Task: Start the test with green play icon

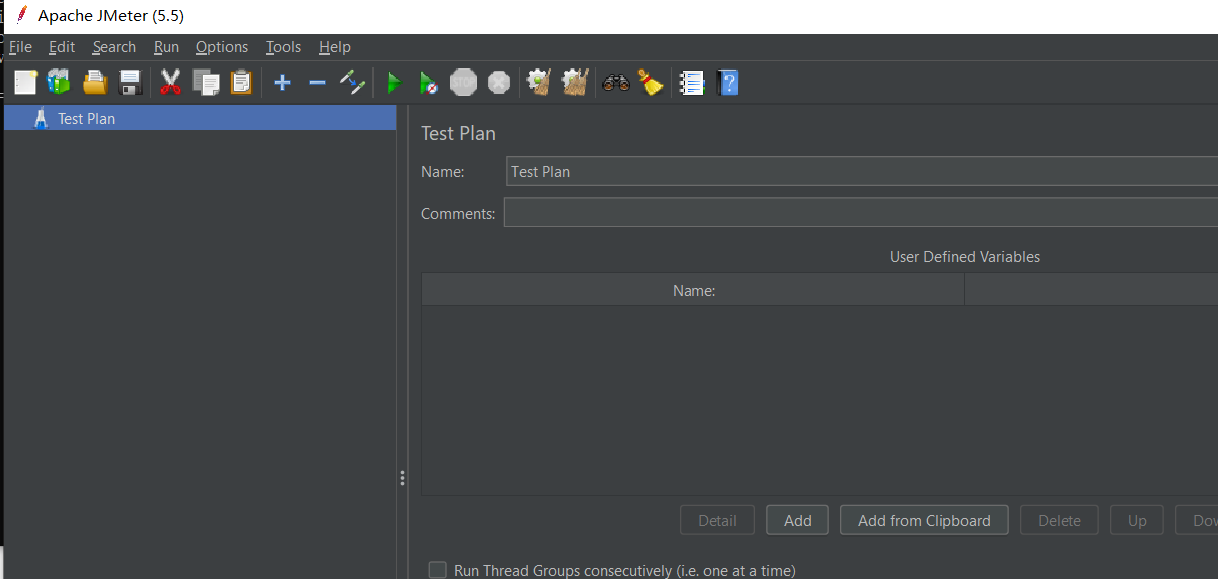Action: (394, 83)
